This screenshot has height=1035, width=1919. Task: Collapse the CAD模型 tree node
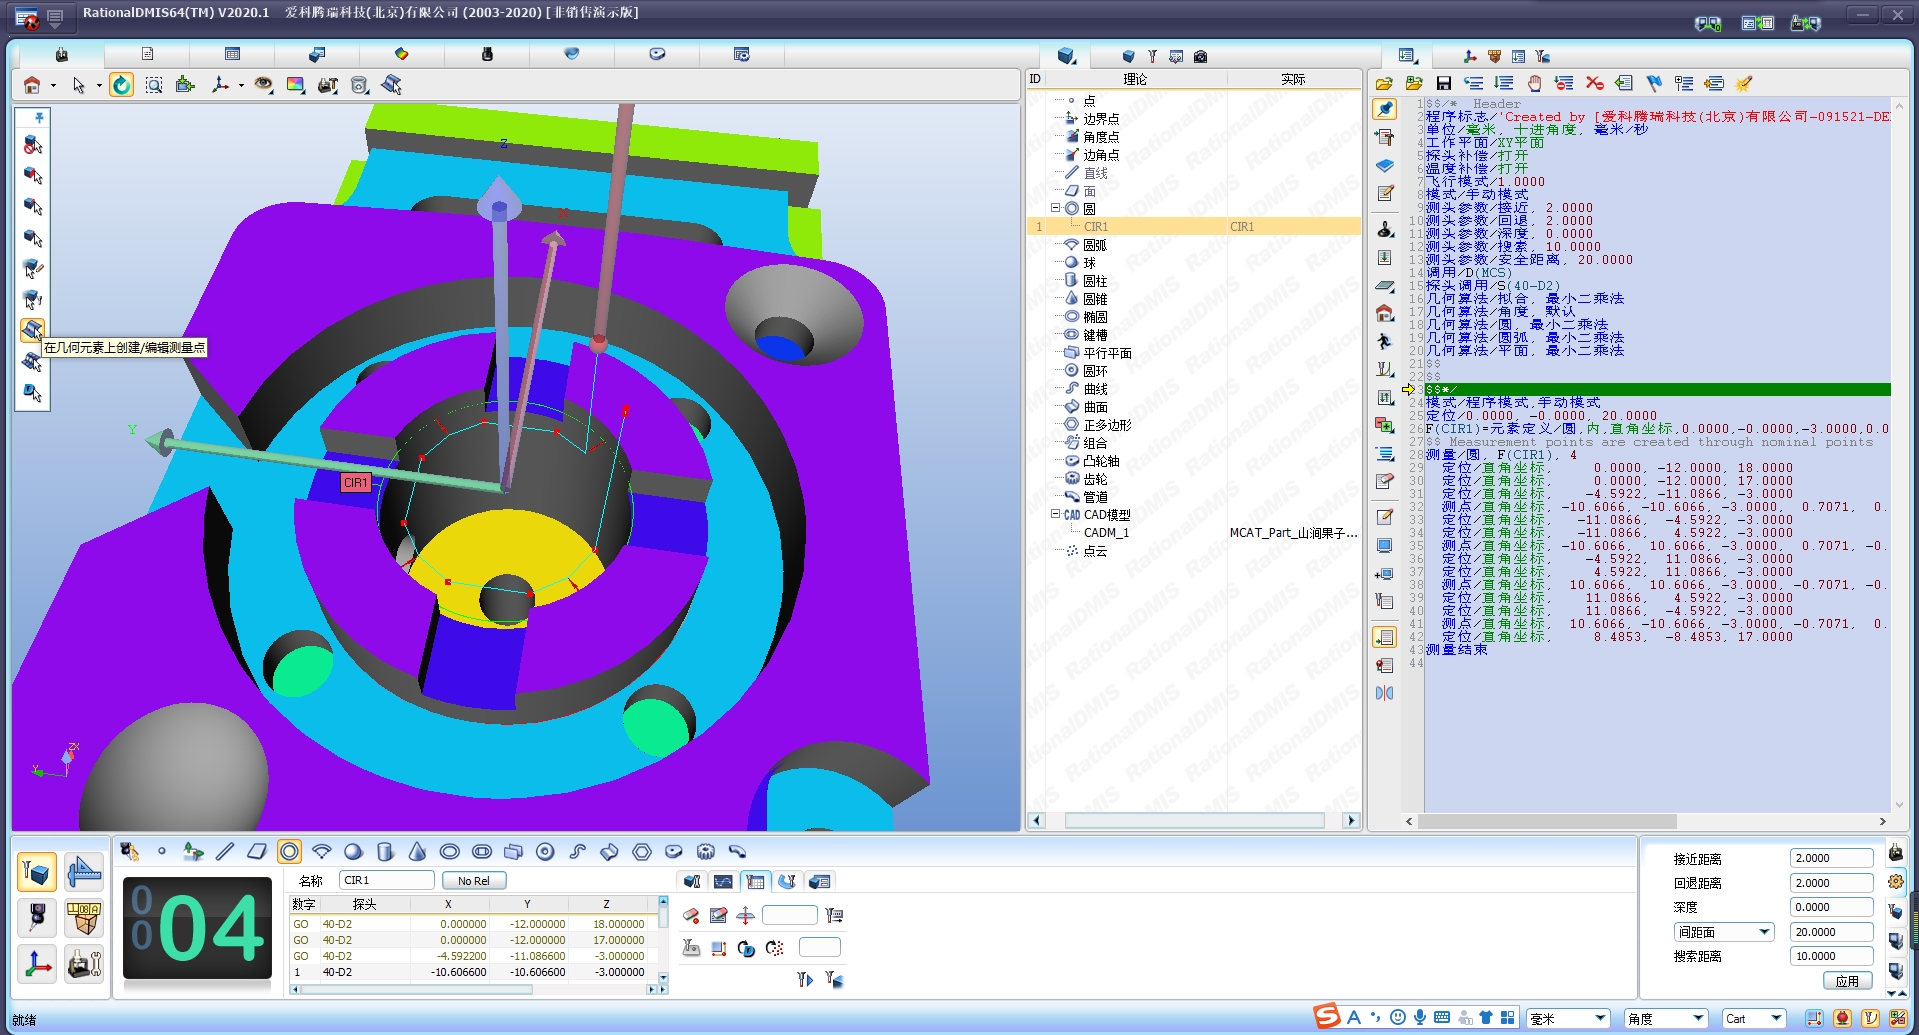coord(1055,514)
